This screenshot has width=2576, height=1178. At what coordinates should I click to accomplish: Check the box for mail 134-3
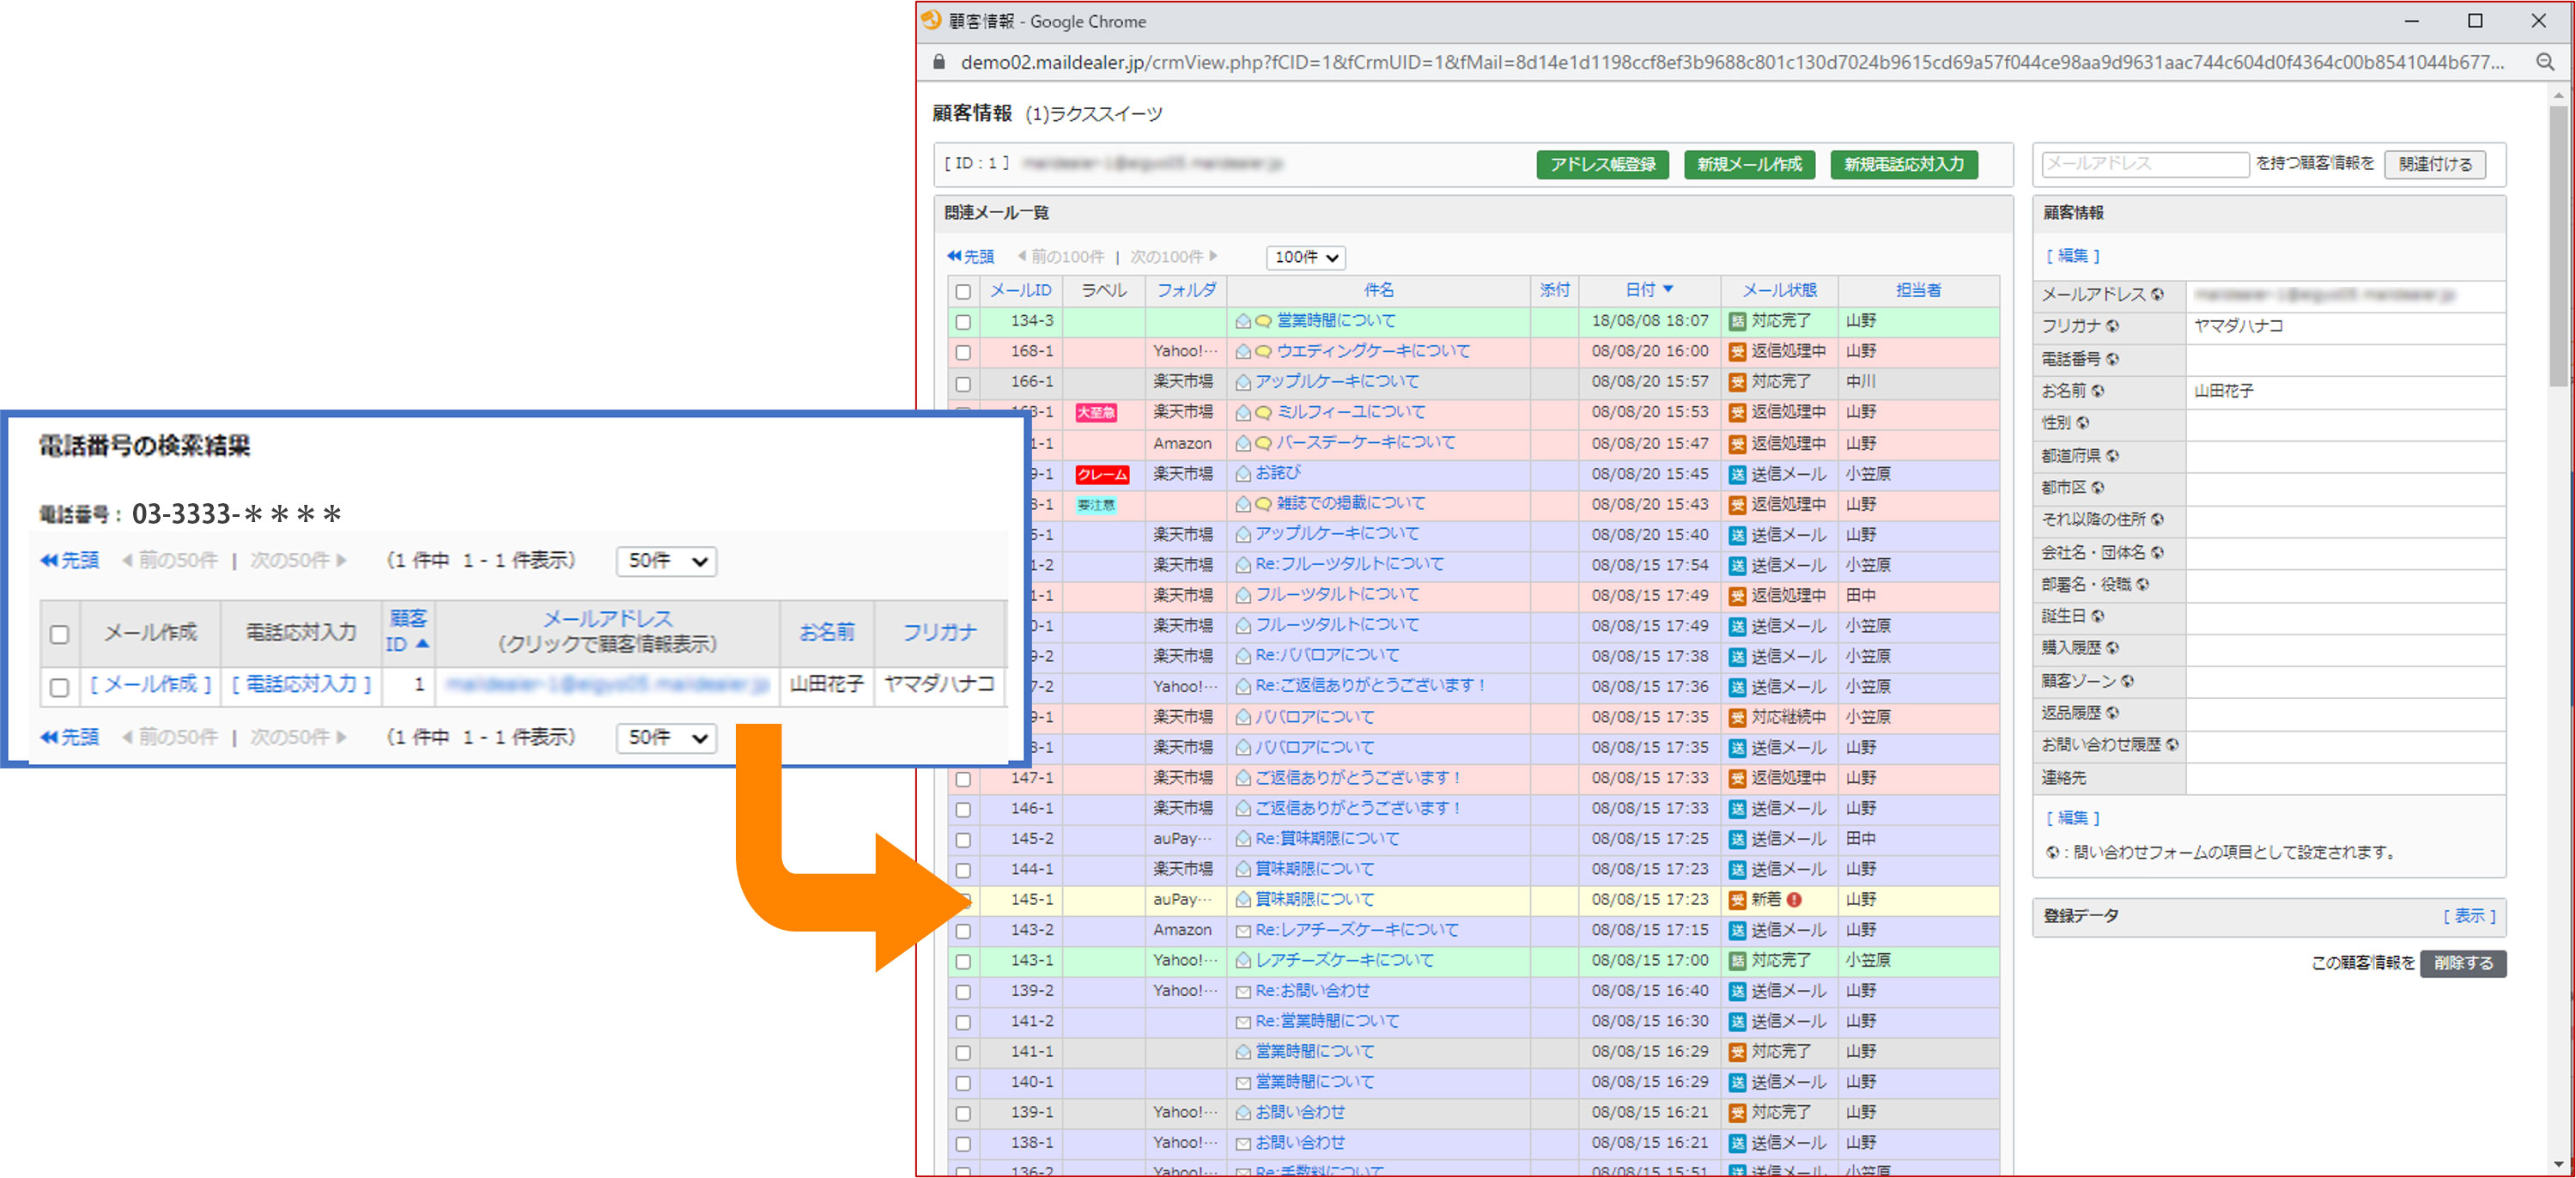[963, 322]
